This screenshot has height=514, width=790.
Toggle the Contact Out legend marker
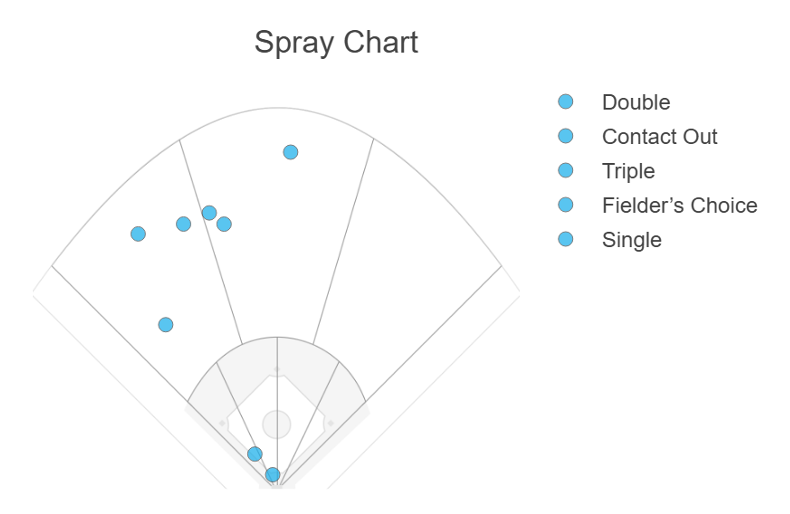565,136
